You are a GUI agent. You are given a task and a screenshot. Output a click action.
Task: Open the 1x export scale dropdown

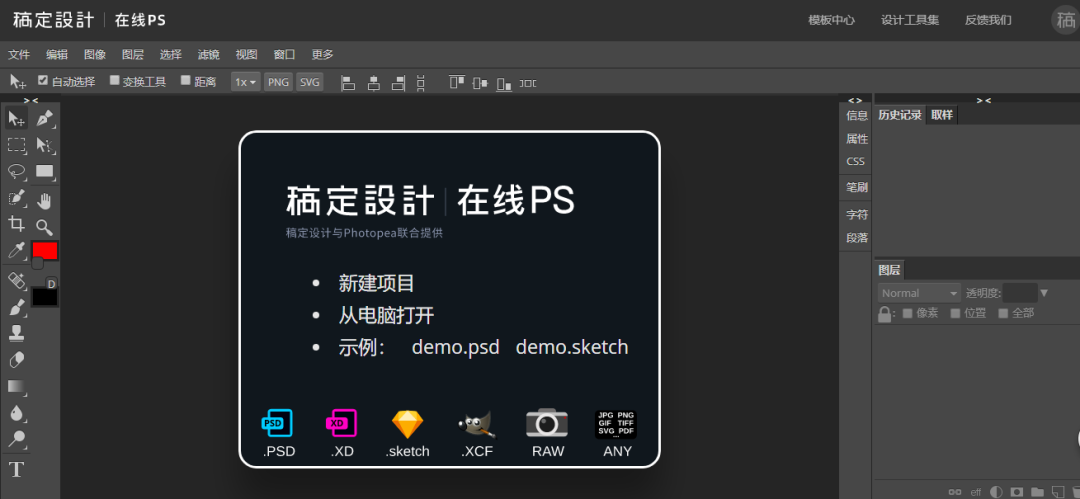pyautogui.click(x=245, y=82)
